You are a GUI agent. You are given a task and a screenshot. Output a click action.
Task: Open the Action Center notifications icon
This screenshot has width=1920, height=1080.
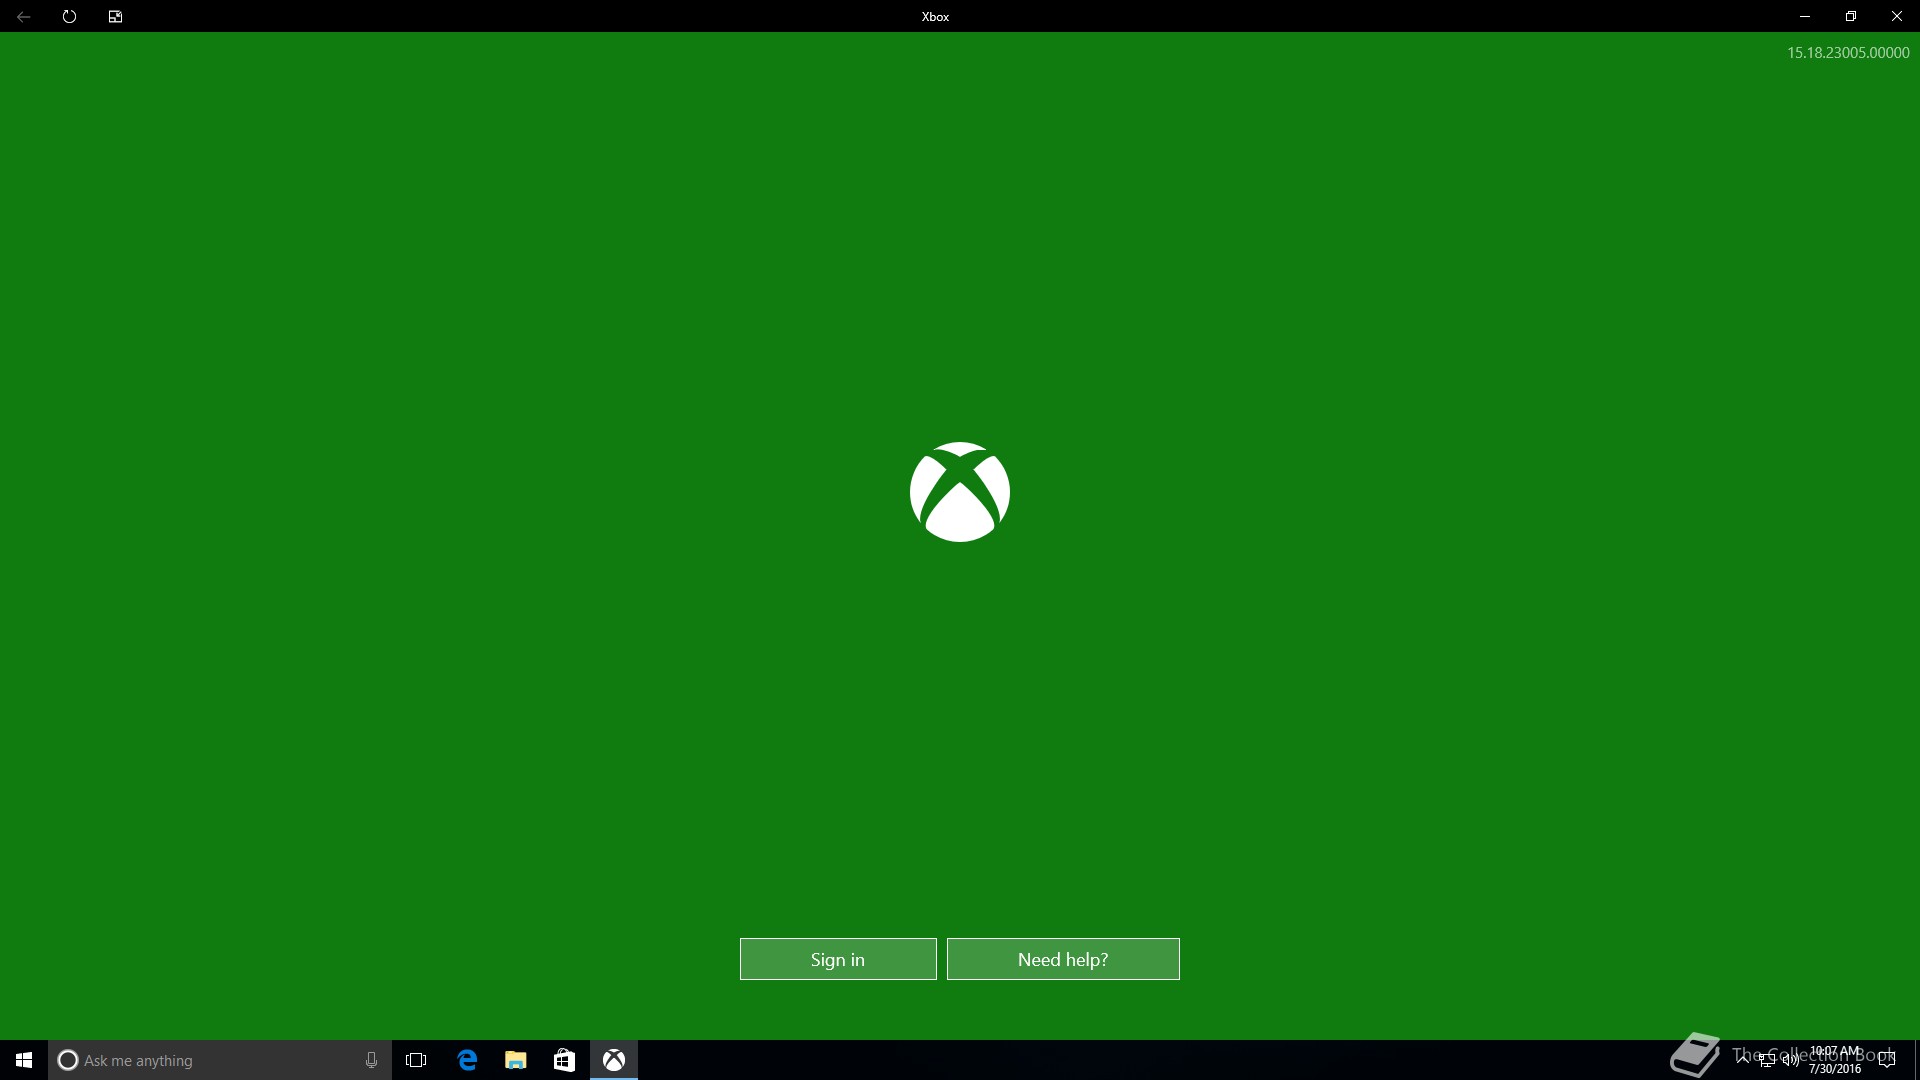pos(1887,1060)
